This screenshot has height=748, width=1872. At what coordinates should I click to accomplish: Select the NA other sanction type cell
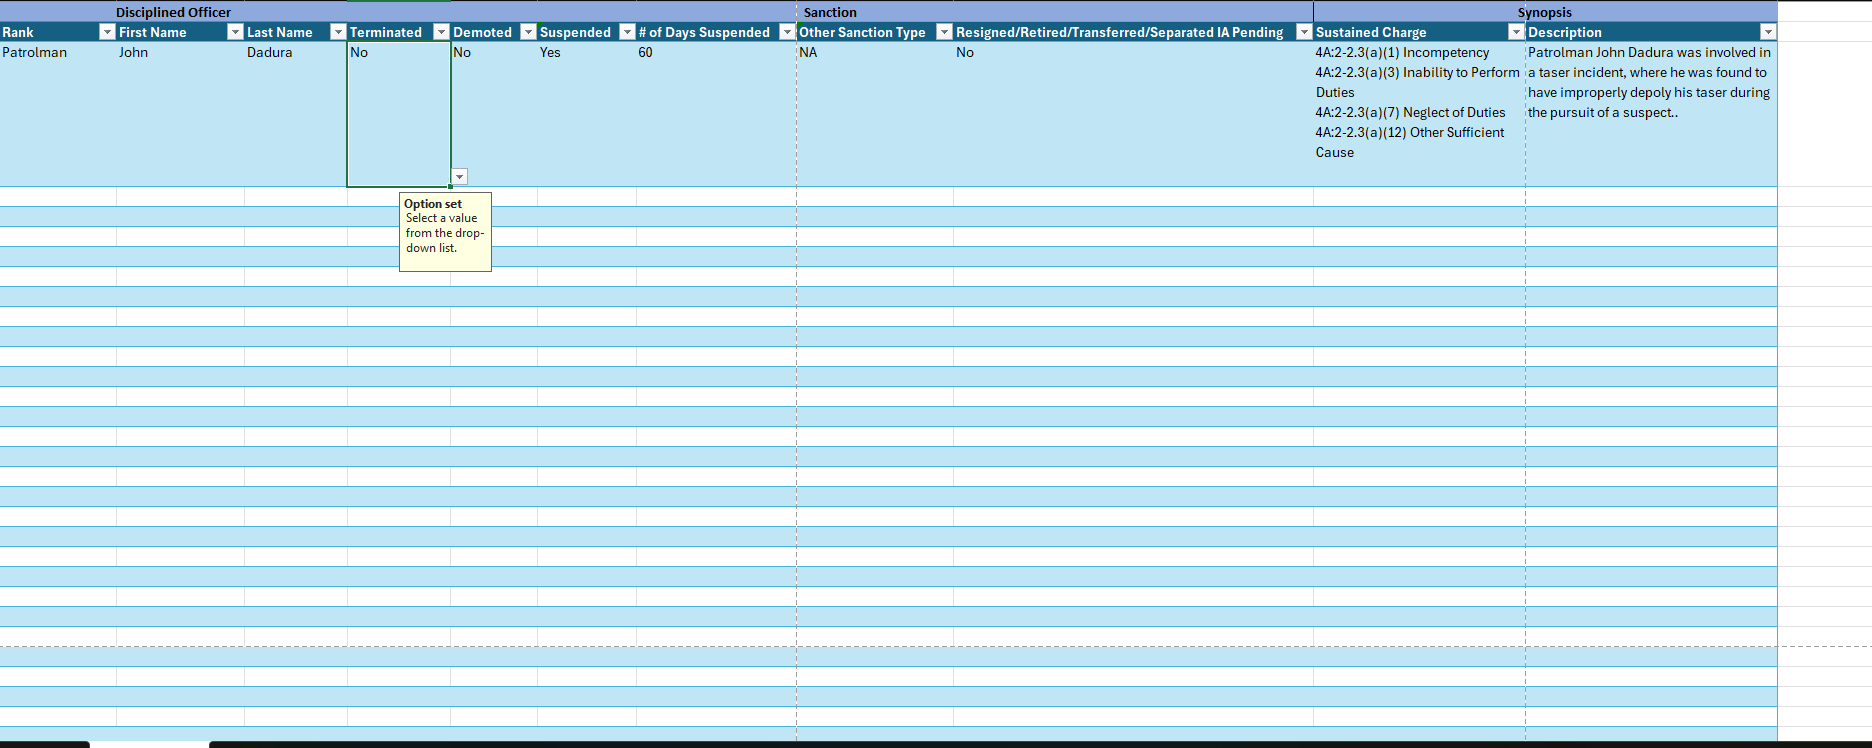[875, 114]
